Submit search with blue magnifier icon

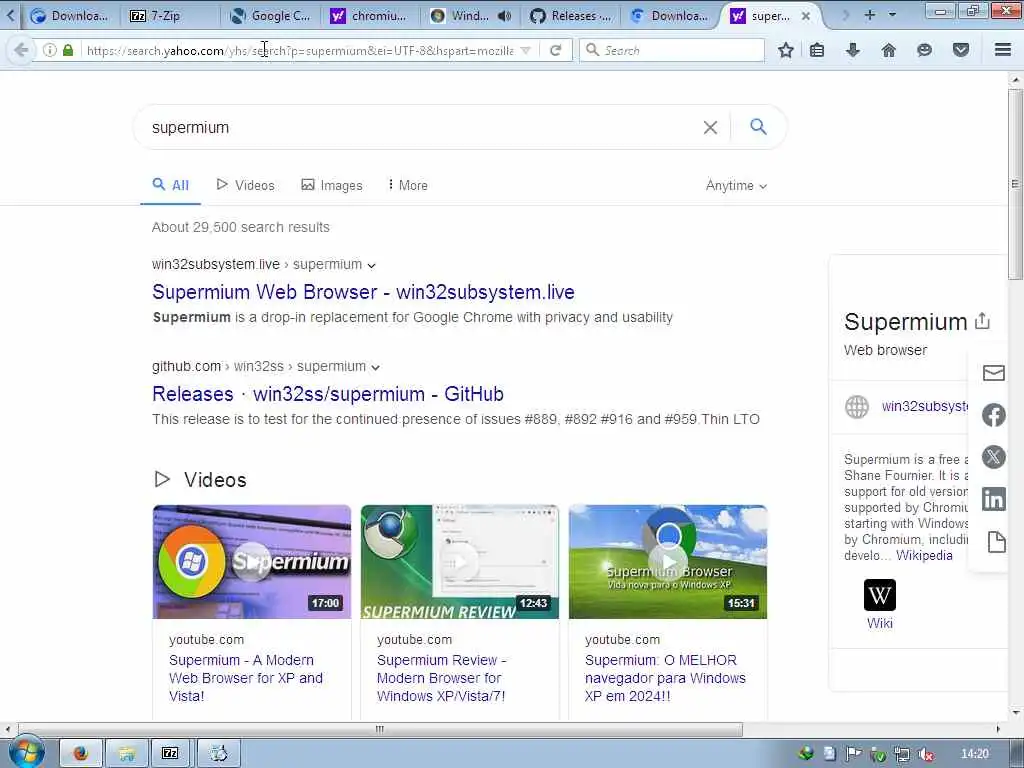pos(758,127)
